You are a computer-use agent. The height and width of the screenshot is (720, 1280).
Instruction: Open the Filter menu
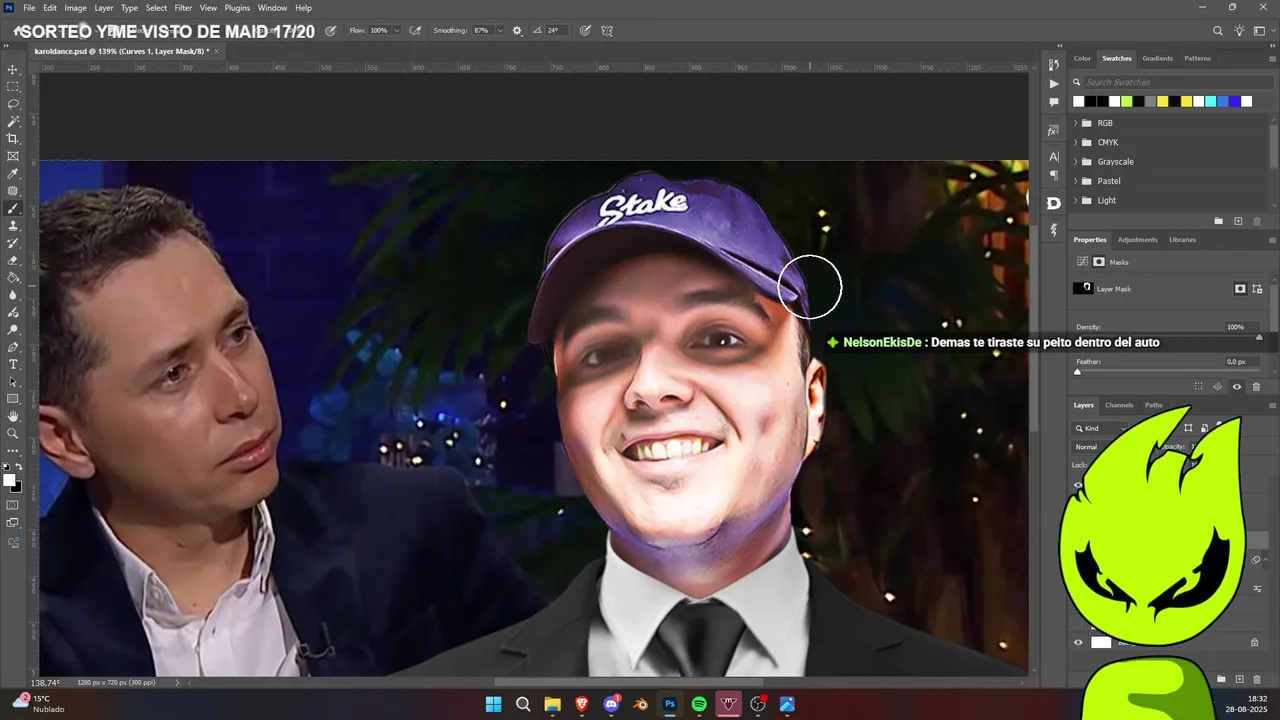coord(183,8)
